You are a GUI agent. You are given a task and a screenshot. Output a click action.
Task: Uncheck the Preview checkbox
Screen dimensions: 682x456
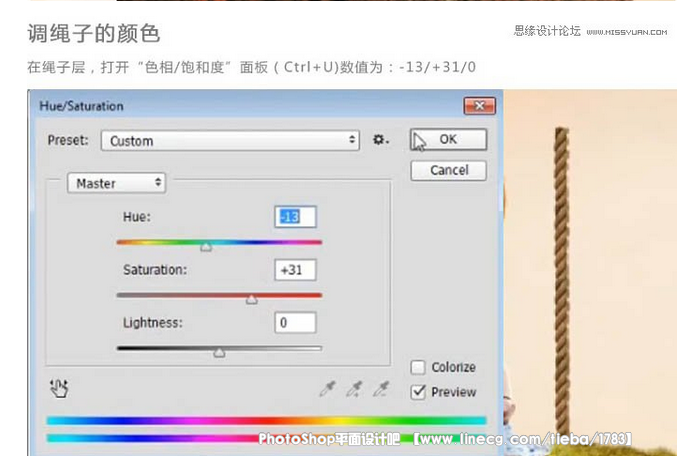coord(418,392)
